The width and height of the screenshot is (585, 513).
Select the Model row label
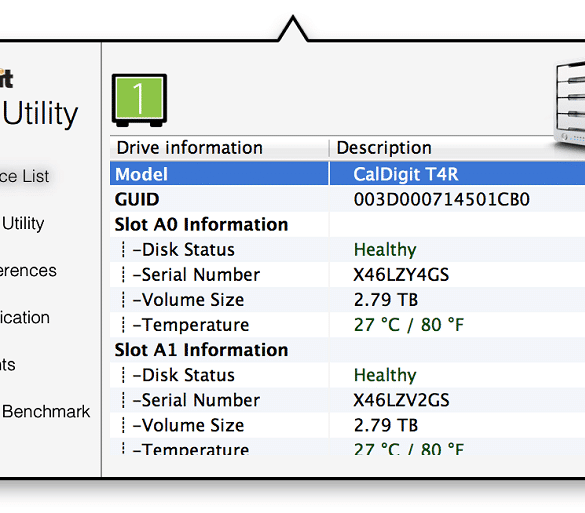click(141, 174)
